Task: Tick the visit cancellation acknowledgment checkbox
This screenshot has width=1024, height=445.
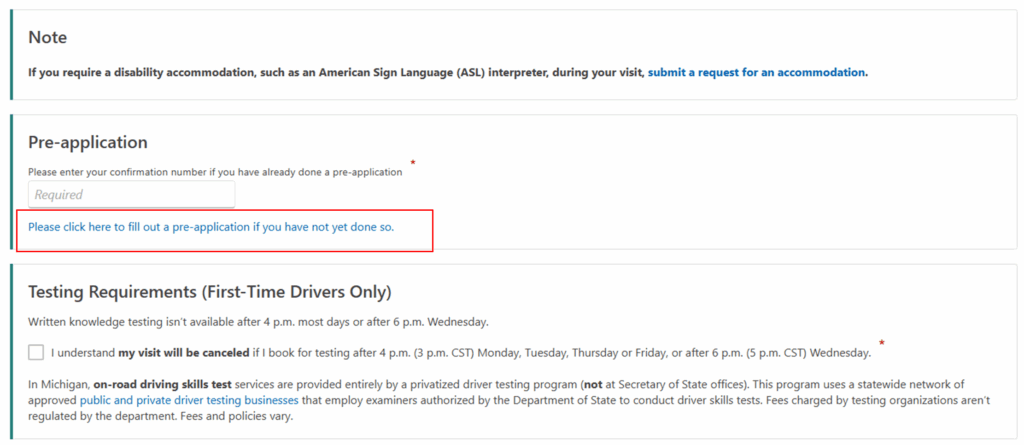Action: 37,352
